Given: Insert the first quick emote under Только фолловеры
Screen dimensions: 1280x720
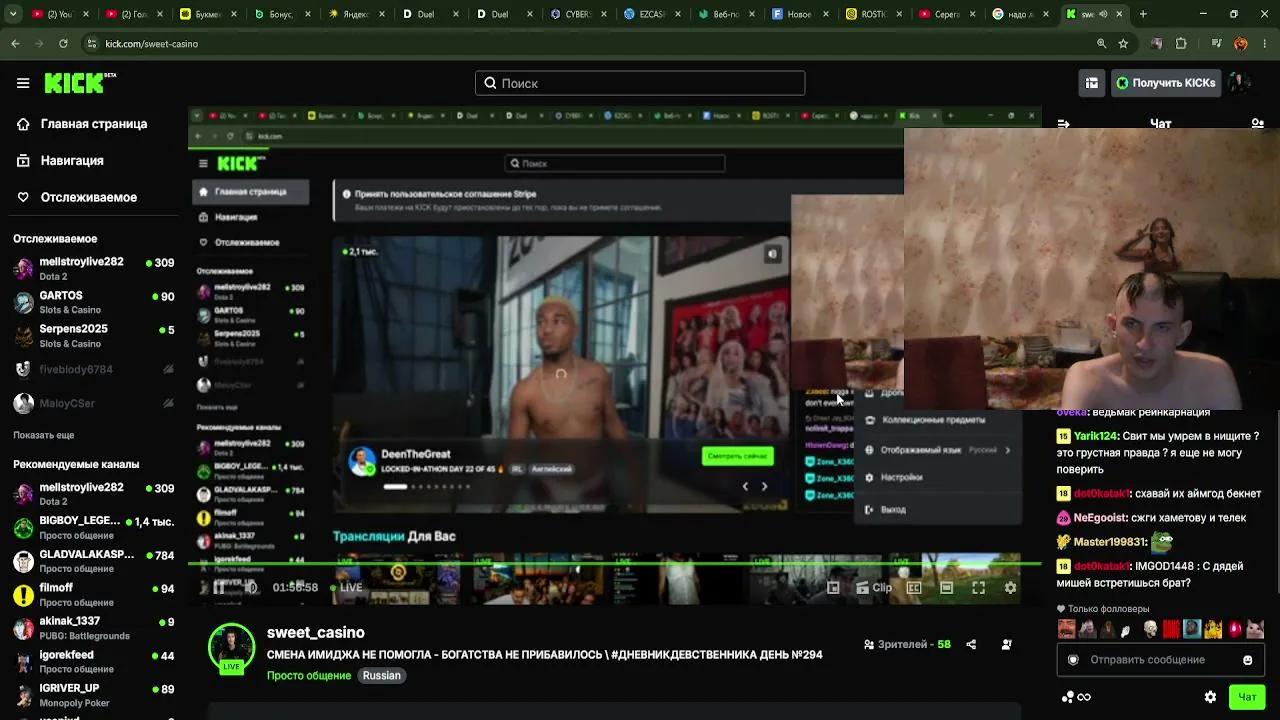Looking at the screenshot, I should [x=1066, y=629].
